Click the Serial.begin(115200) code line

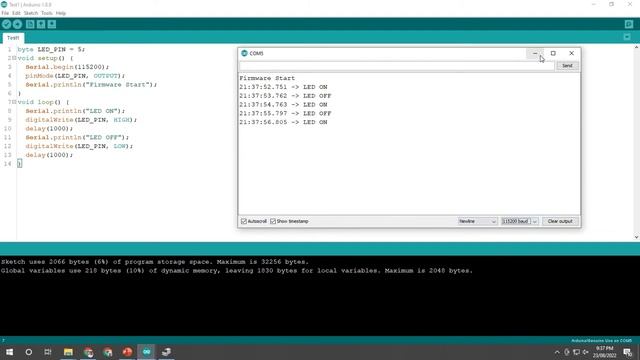tap(67, 67)
